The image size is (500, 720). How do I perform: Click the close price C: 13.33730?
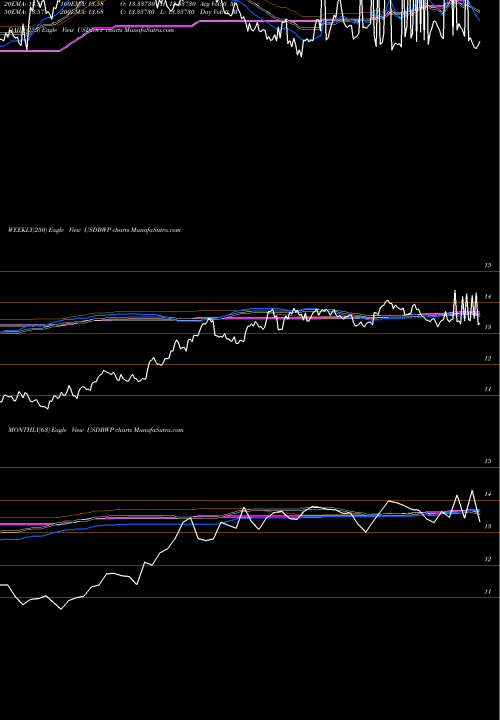pyautogui.click(x=137, y=12)
